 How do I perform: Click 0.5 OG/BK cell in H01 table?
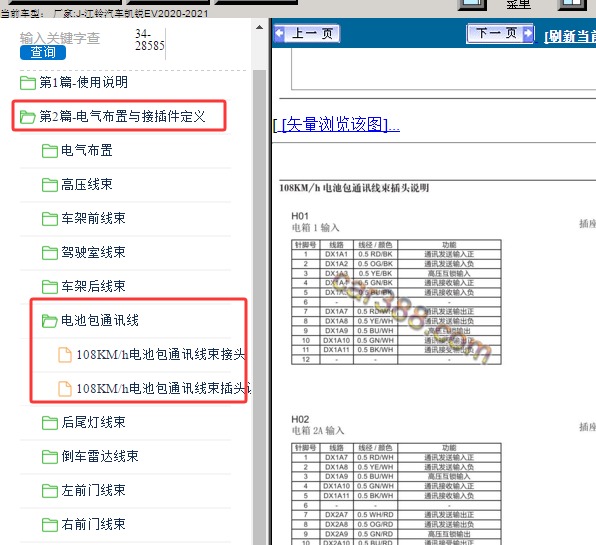[x=376, y=264]
